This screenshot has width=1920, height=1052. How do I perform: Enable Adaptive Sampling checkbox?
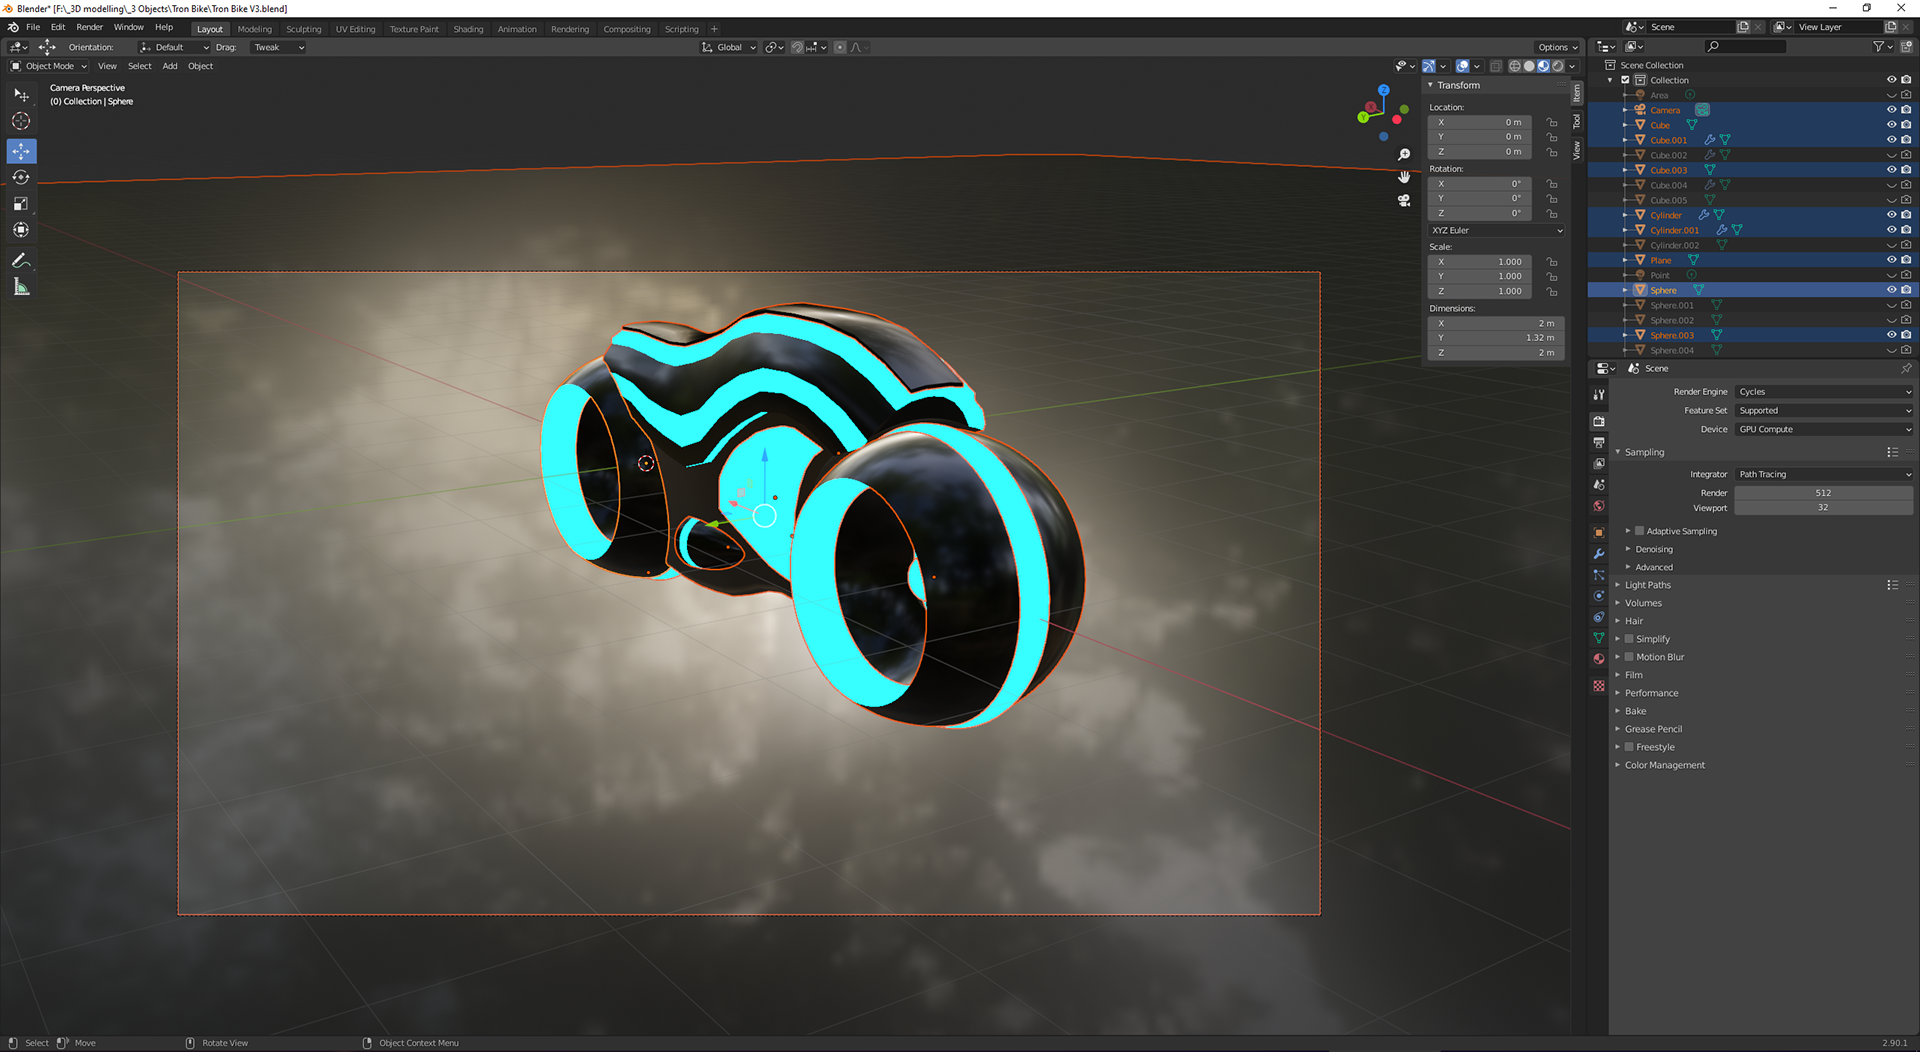point(1639,531)
